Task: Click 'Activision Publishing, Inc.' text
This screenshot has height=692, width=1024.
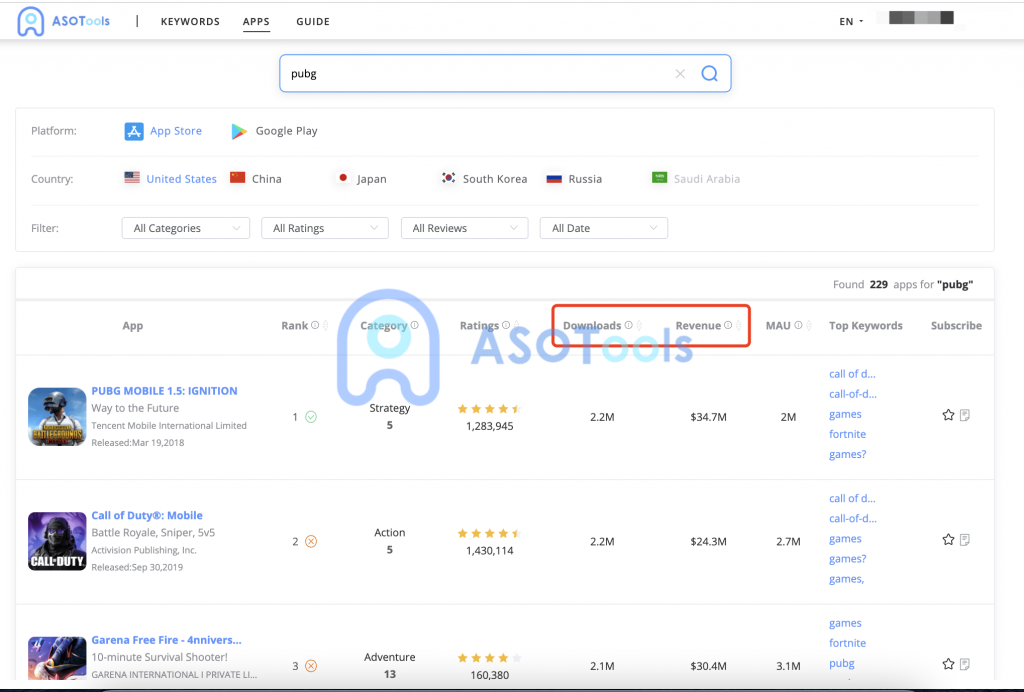Action: (144, 550)
